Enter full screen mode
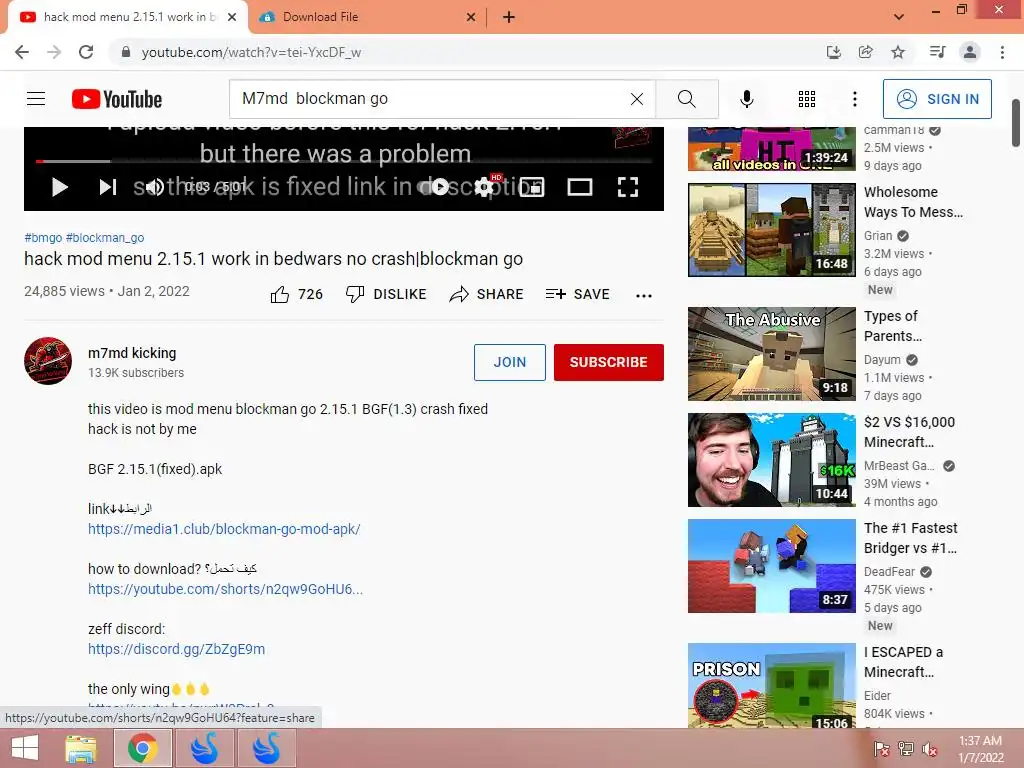 tap(628, 187)
